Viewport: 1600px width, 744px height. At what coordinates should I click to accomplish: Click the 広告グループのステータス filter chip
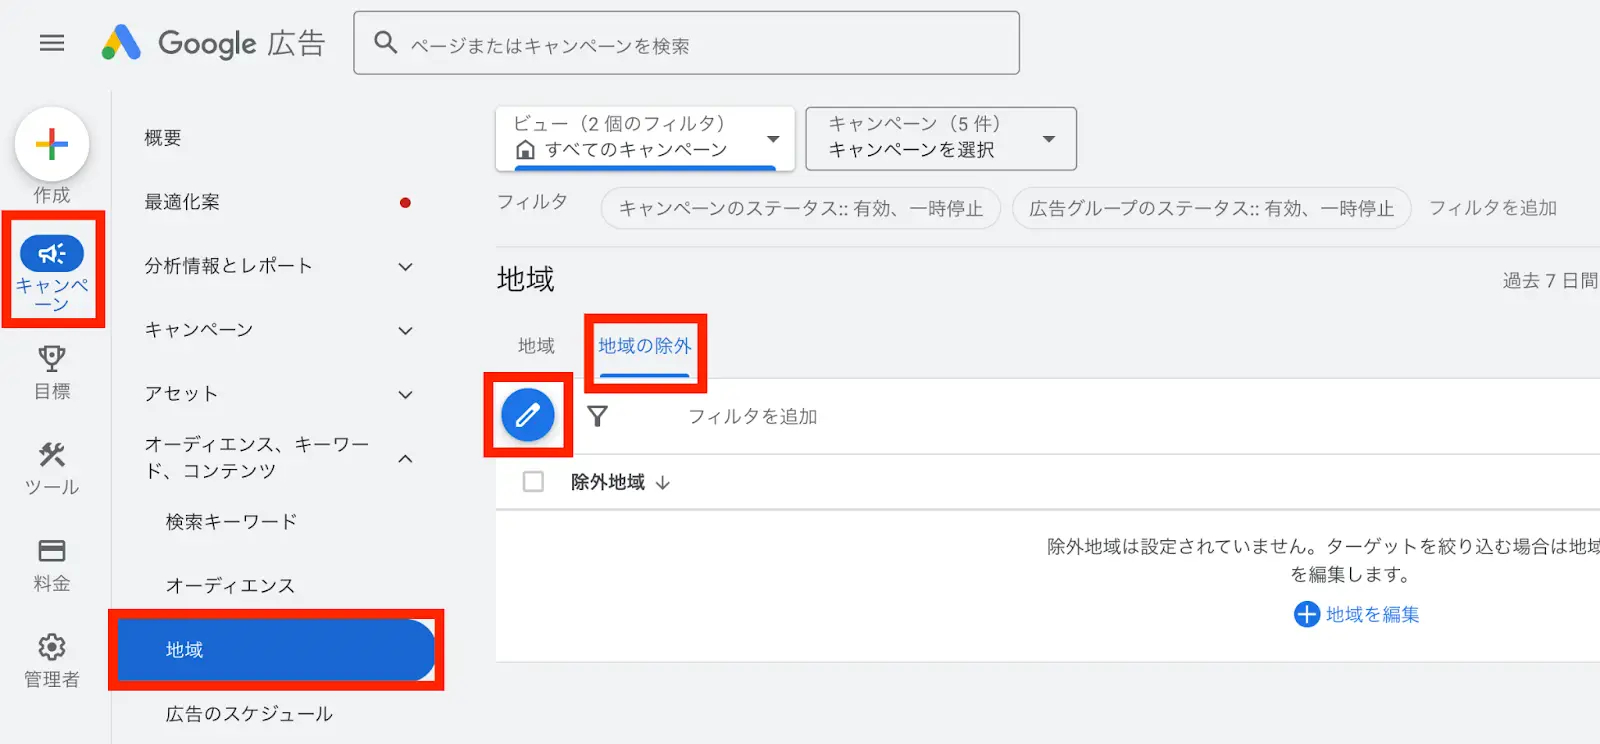[1211, 208]
